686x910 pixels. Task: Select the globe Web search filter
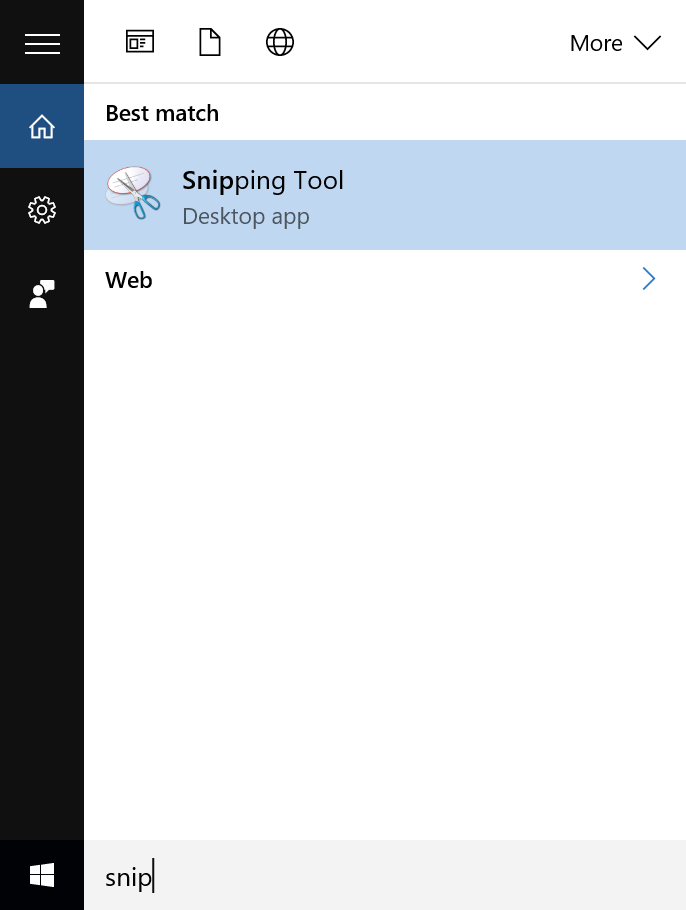[x=279, y=42]
